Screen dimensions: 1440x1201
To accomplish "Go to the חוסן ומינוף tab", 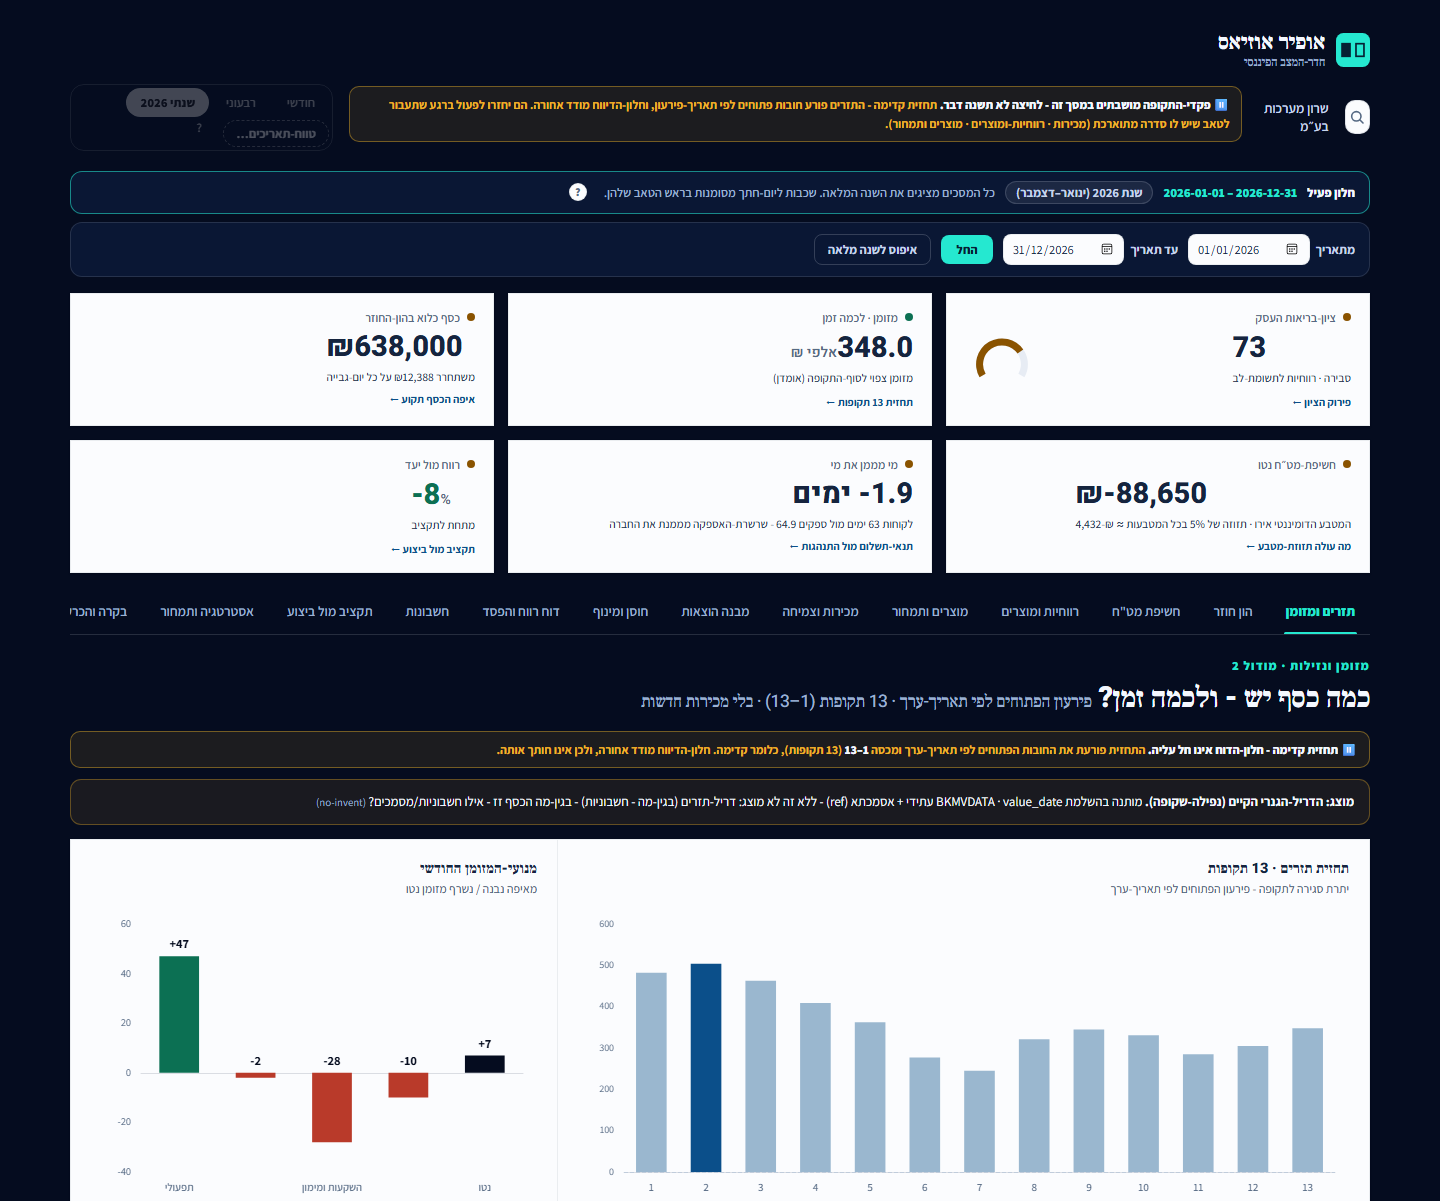I will [x=620, y=611].
